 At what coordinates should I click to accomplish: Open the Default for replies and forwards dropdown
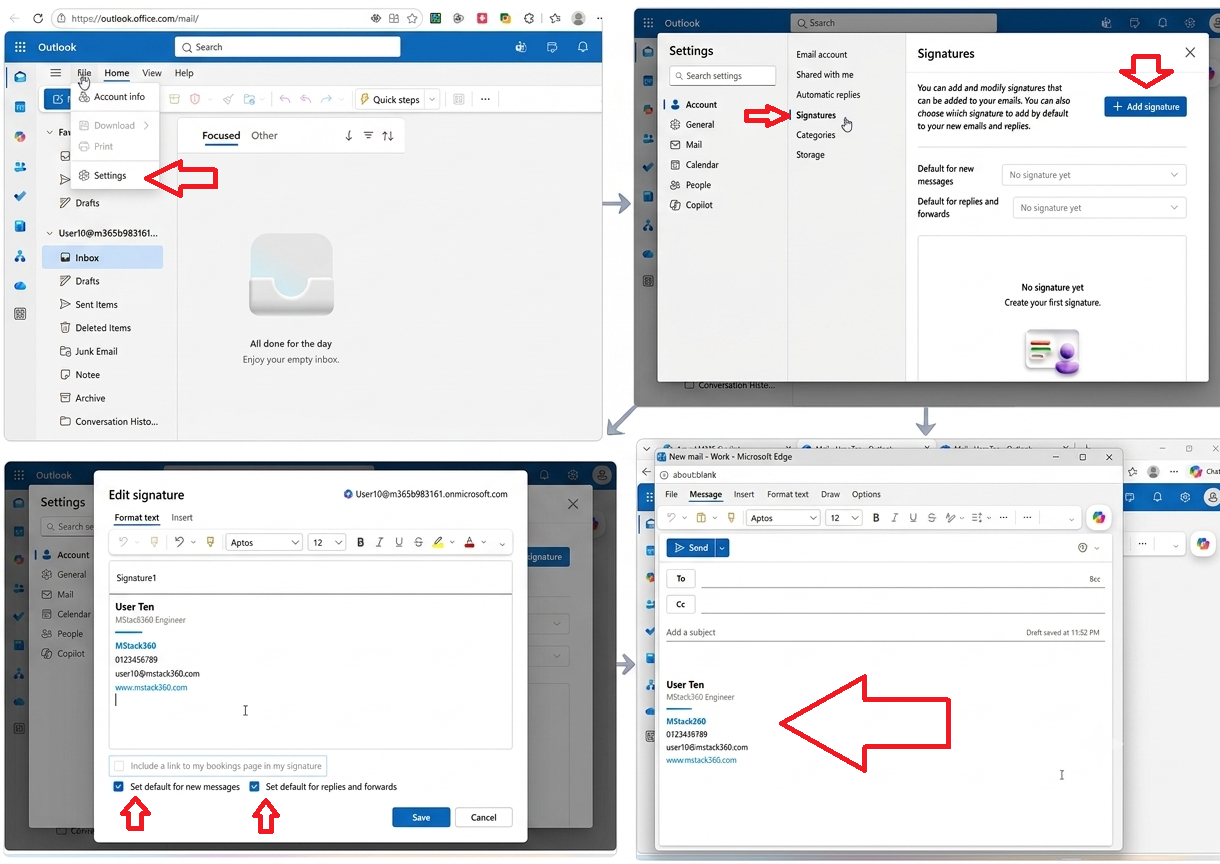tap(1100, 208)
